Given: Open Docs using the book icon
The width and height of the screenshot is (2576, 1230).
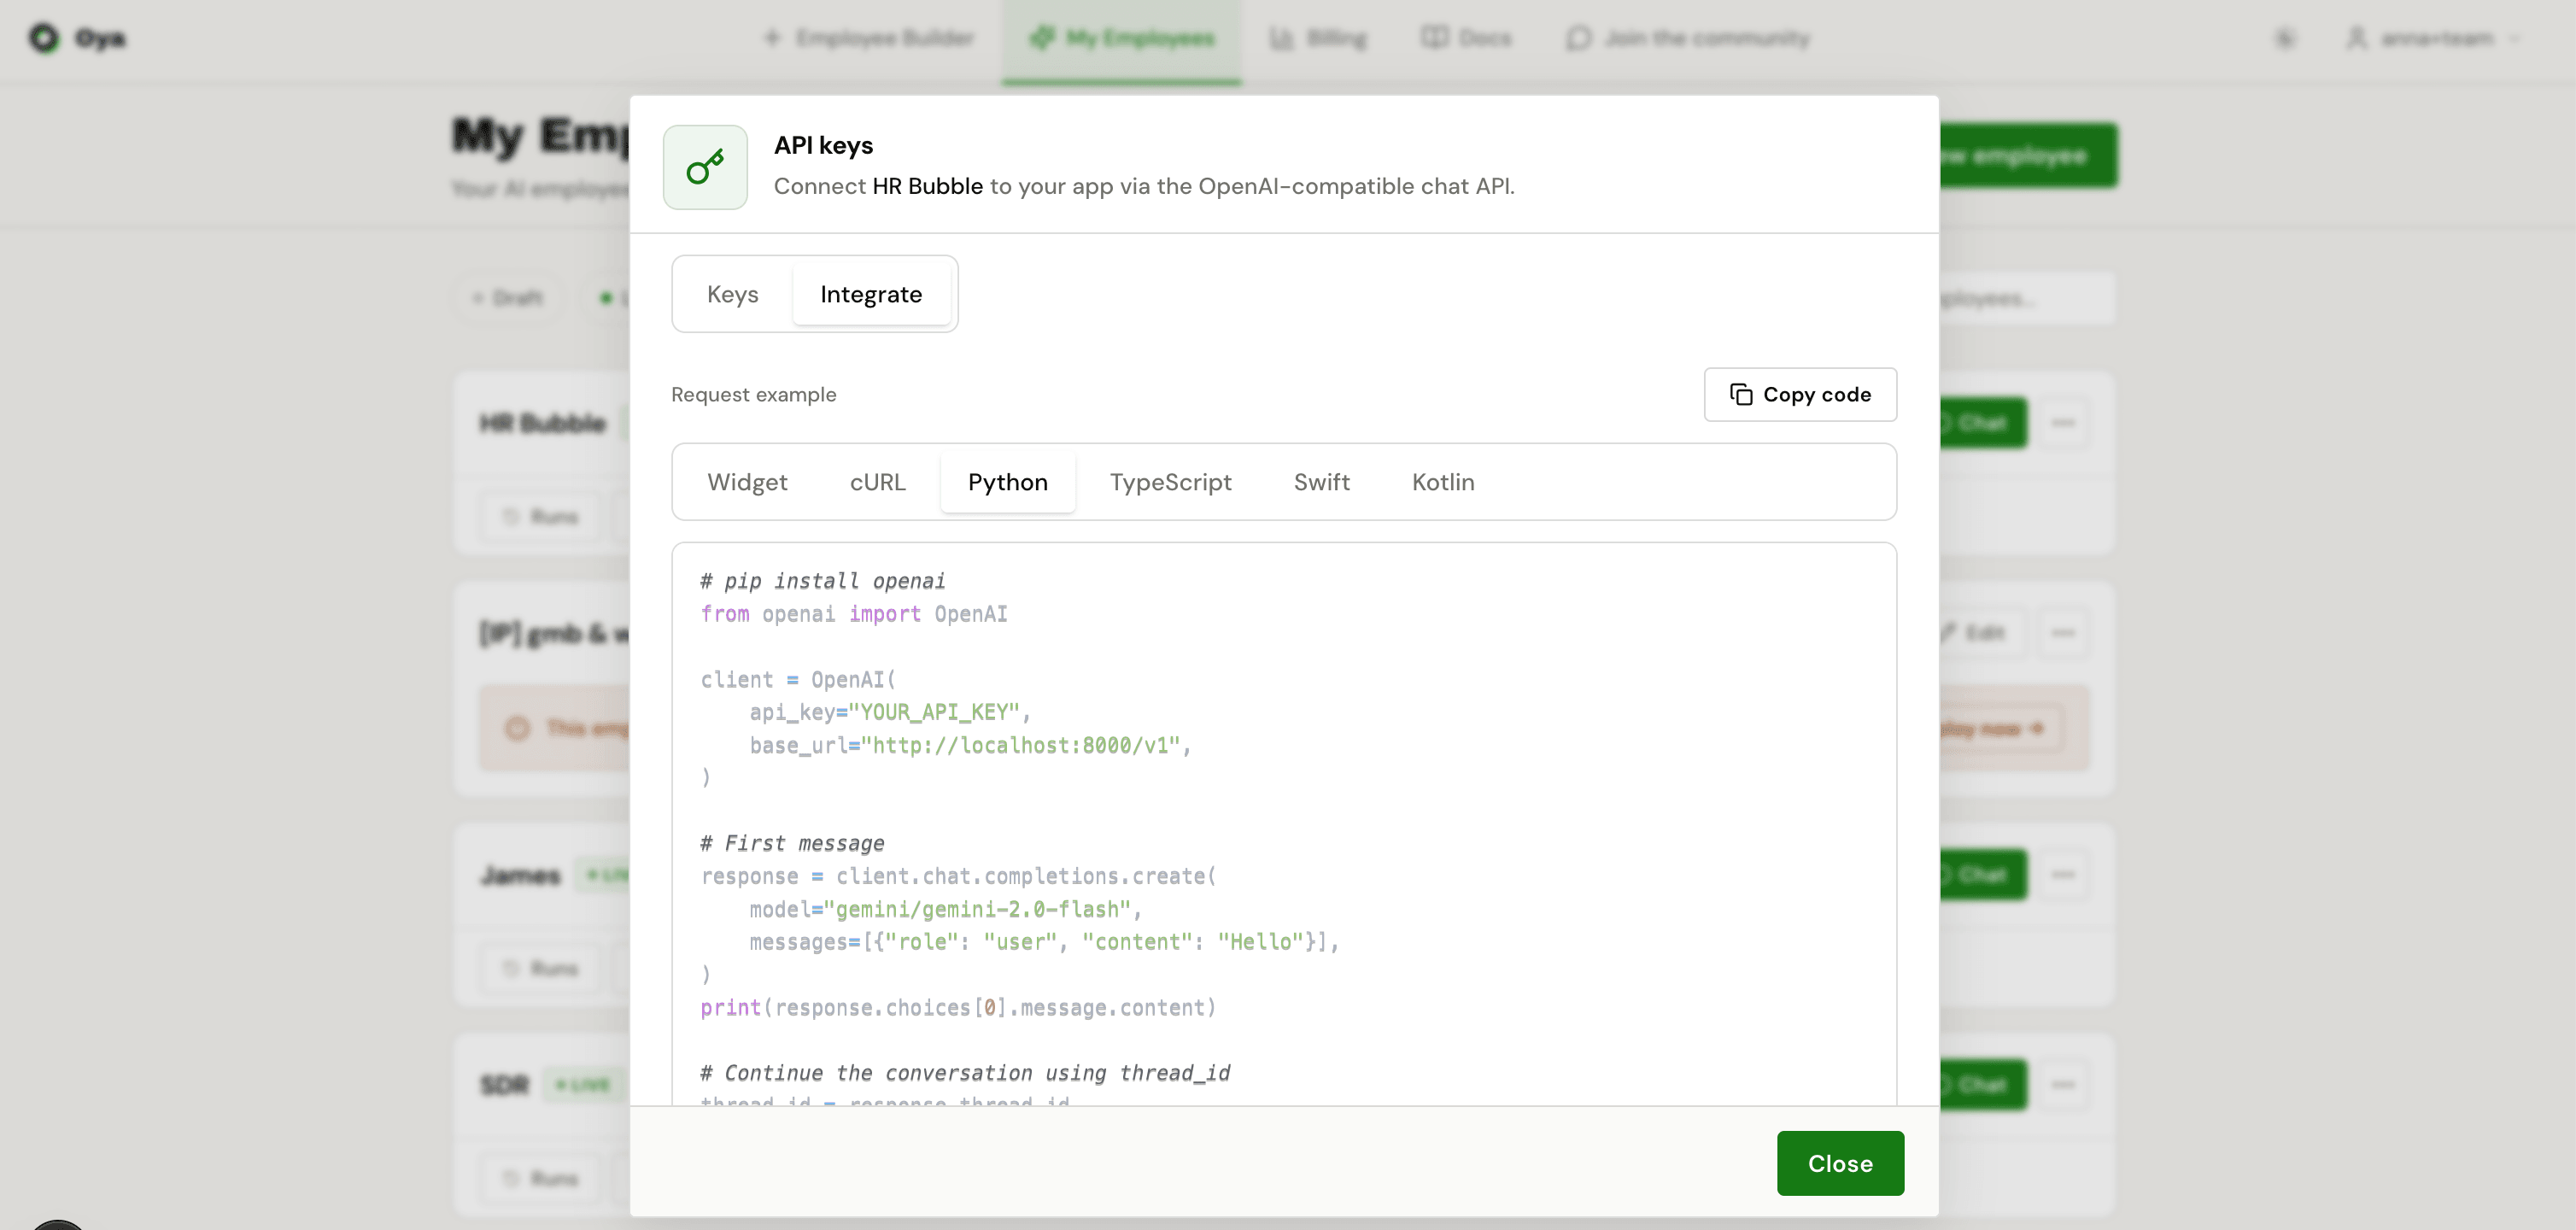Looking at the screenshot, I should pos(1433,38).
